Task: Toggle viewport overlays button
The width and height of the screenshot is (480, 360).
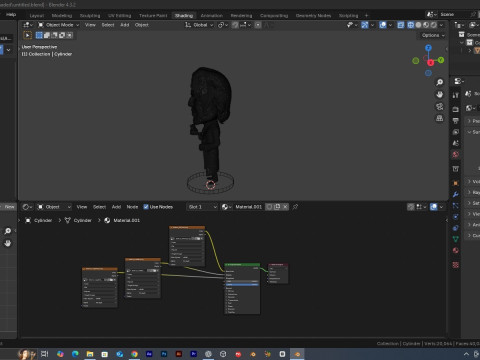Action: point(383,25)
